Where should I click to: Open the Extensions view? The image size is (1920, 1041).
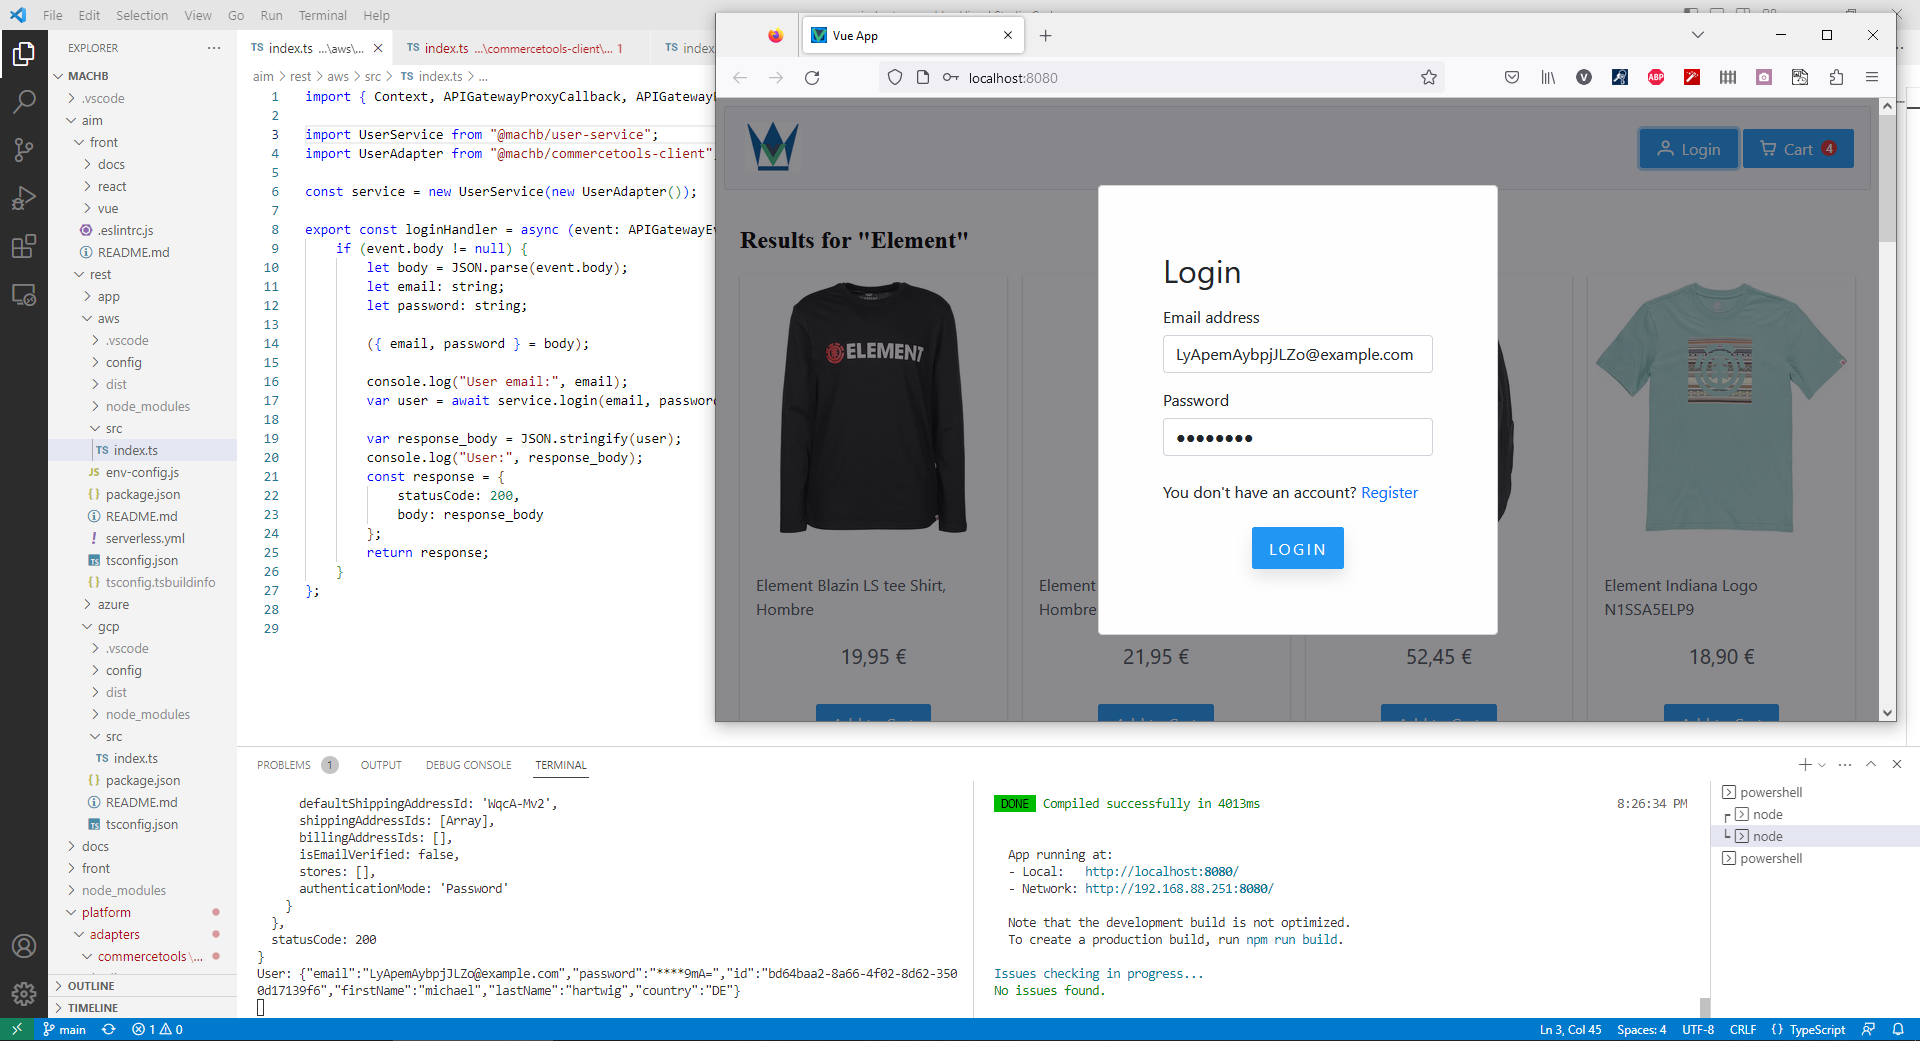point(24,246)
